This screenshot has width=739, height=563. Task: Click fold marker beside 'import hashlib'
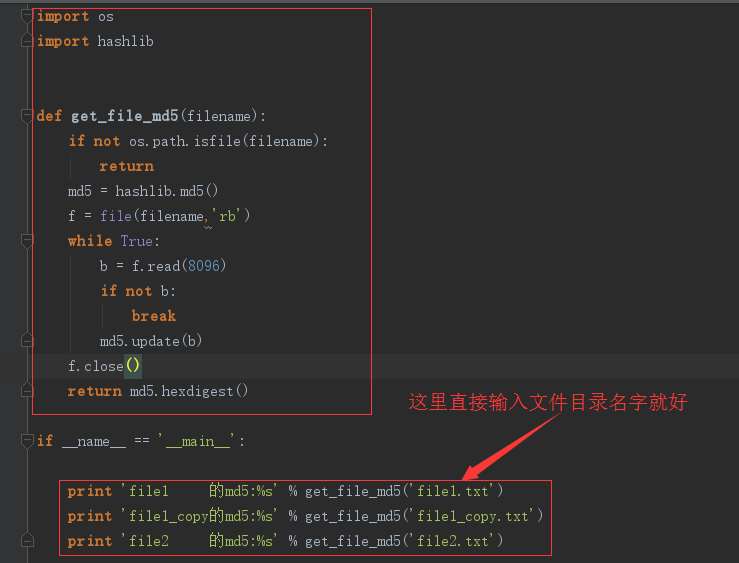(x=27, y=41)
